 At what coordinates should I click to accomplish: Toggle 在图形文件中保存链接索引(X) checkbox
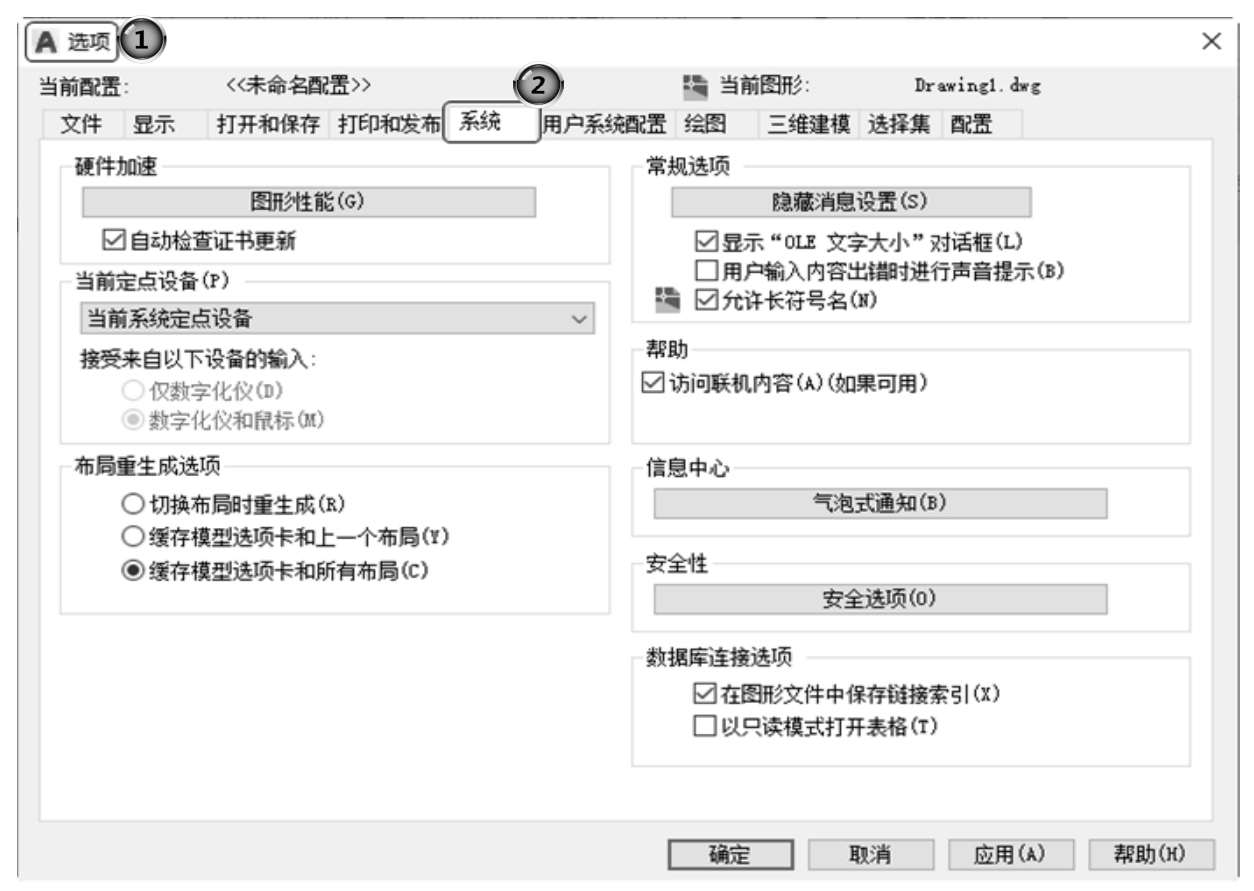703,692
